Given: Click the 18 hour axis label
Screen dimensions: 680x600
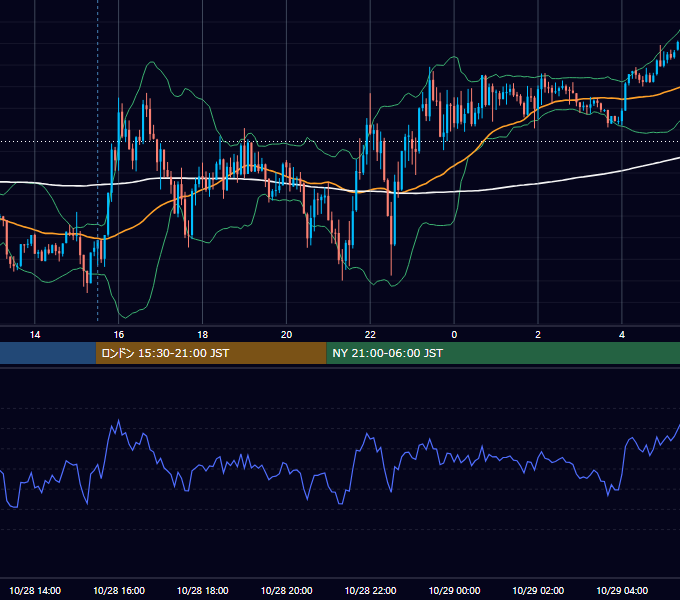Looking at the screenshot, I should pos(203,335).
